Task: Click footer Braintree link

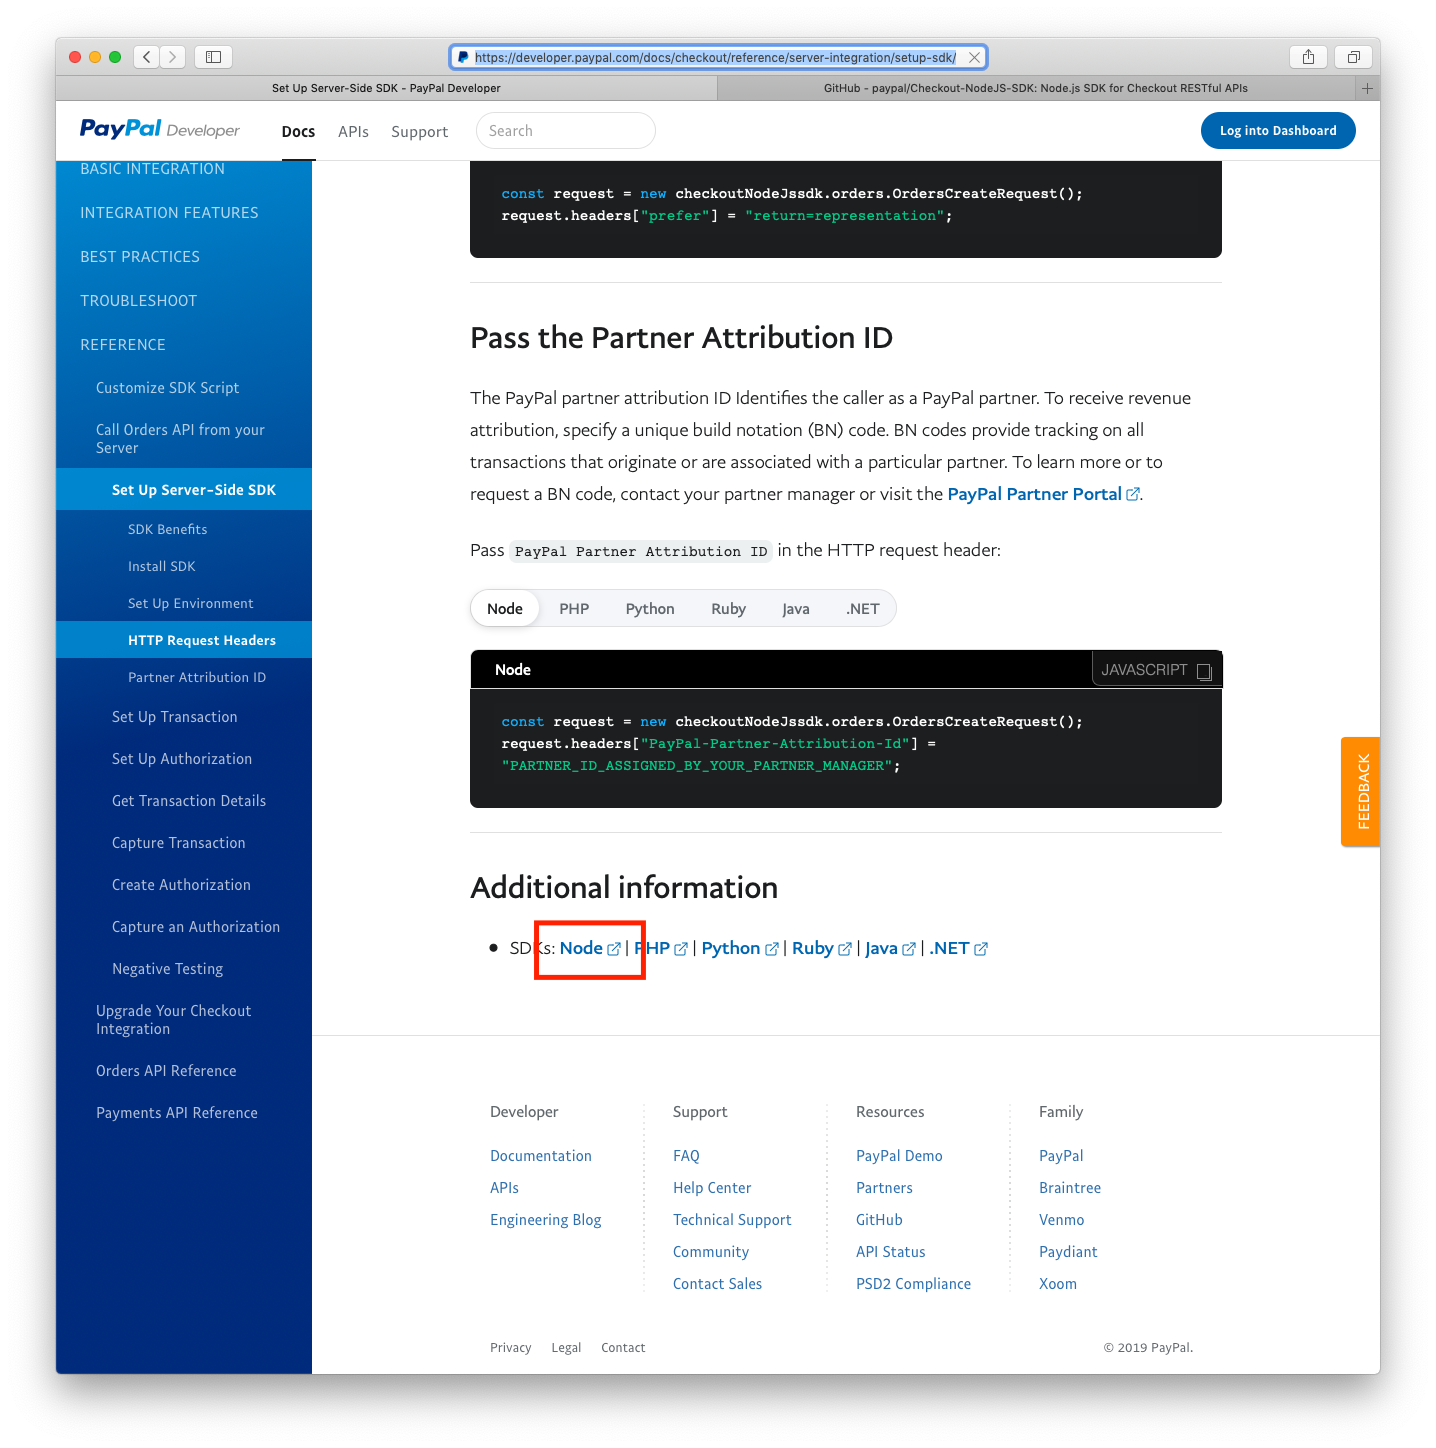Action: pos(1070,1188)
